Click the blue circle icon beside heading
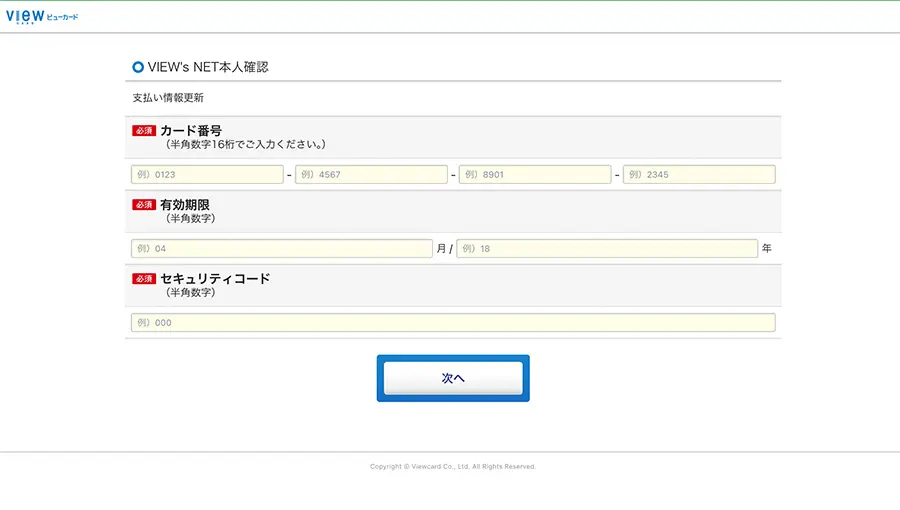 pos(138,67)
